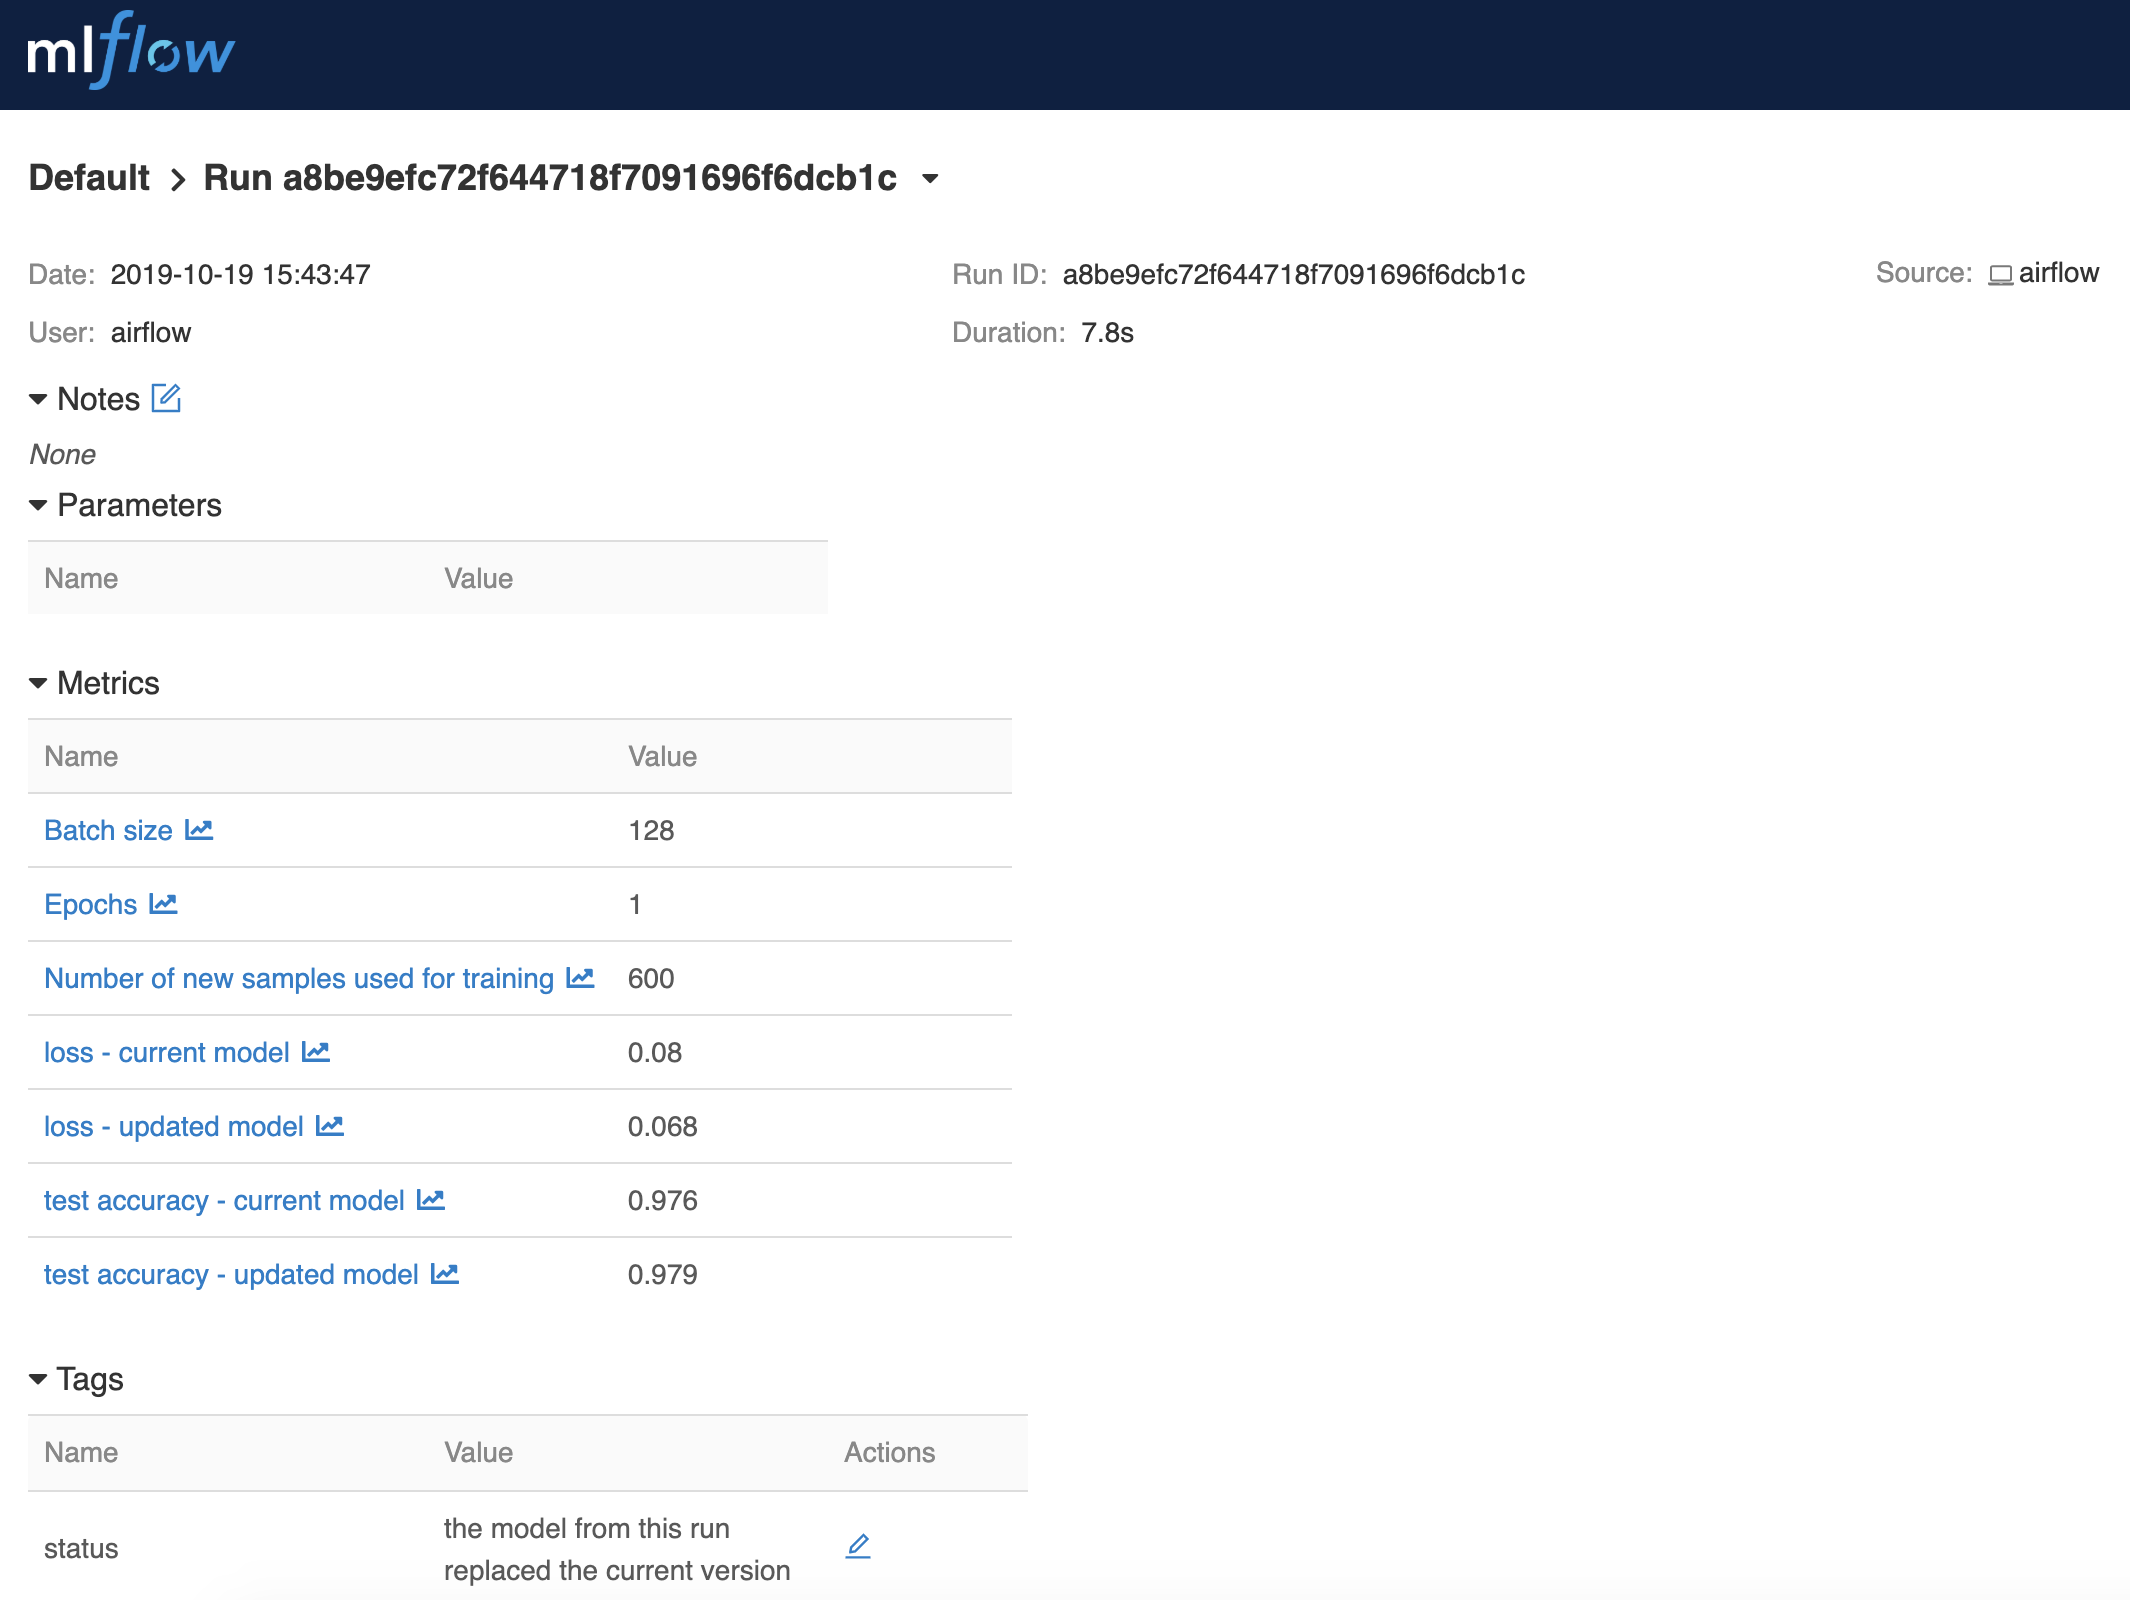Click the value 0.976

tap(663, 1200)
